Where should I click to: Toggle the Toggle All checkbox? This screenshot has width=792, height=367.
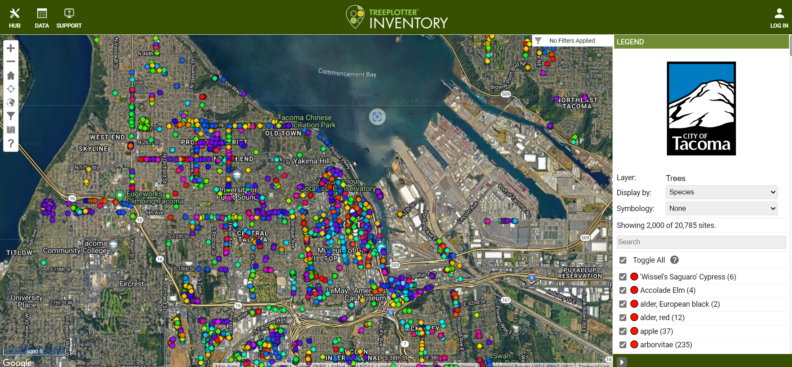pyautogui.click(x=623, y=260)
